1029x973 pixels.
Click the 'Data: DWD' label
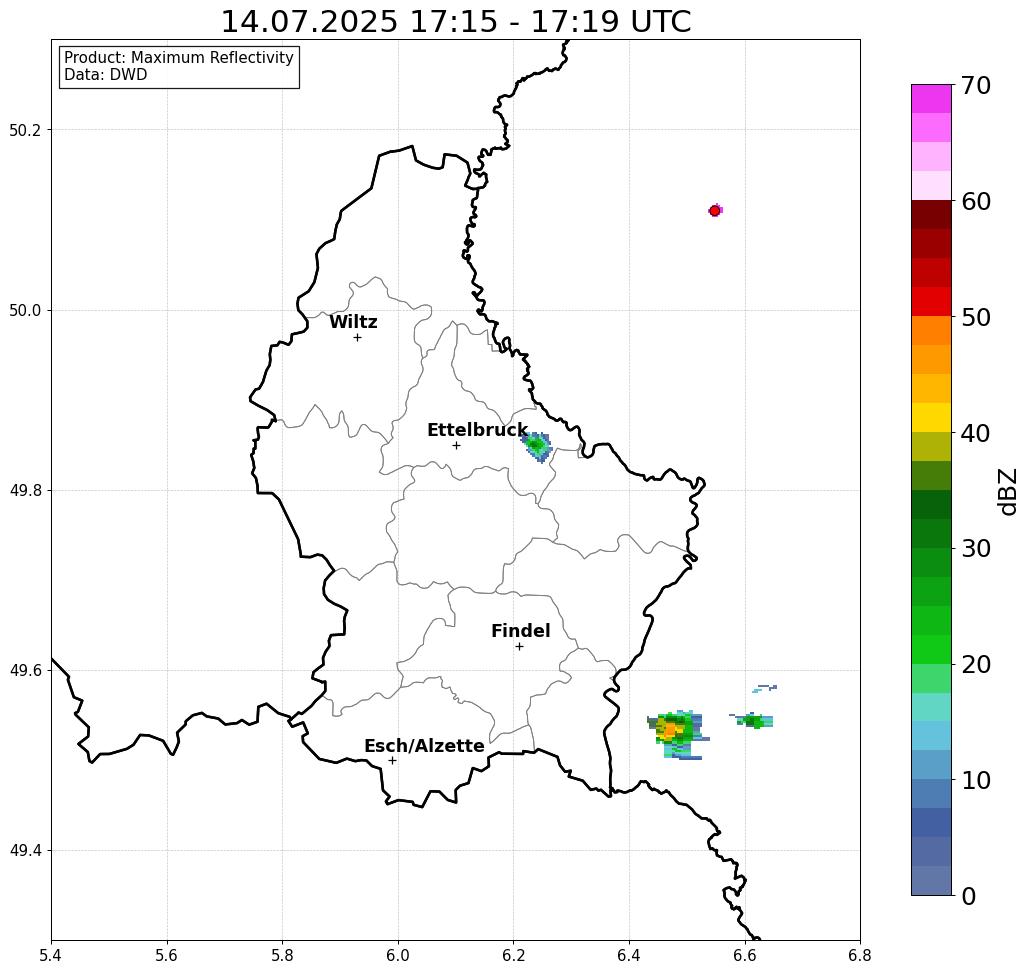click(106, 75)
